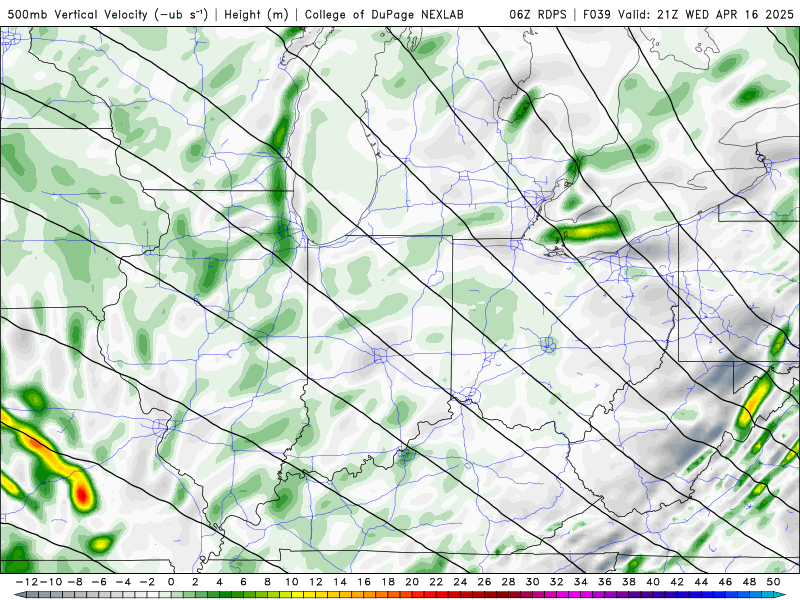
Task: Click the '20' value on the color scale
Action: 412,582
